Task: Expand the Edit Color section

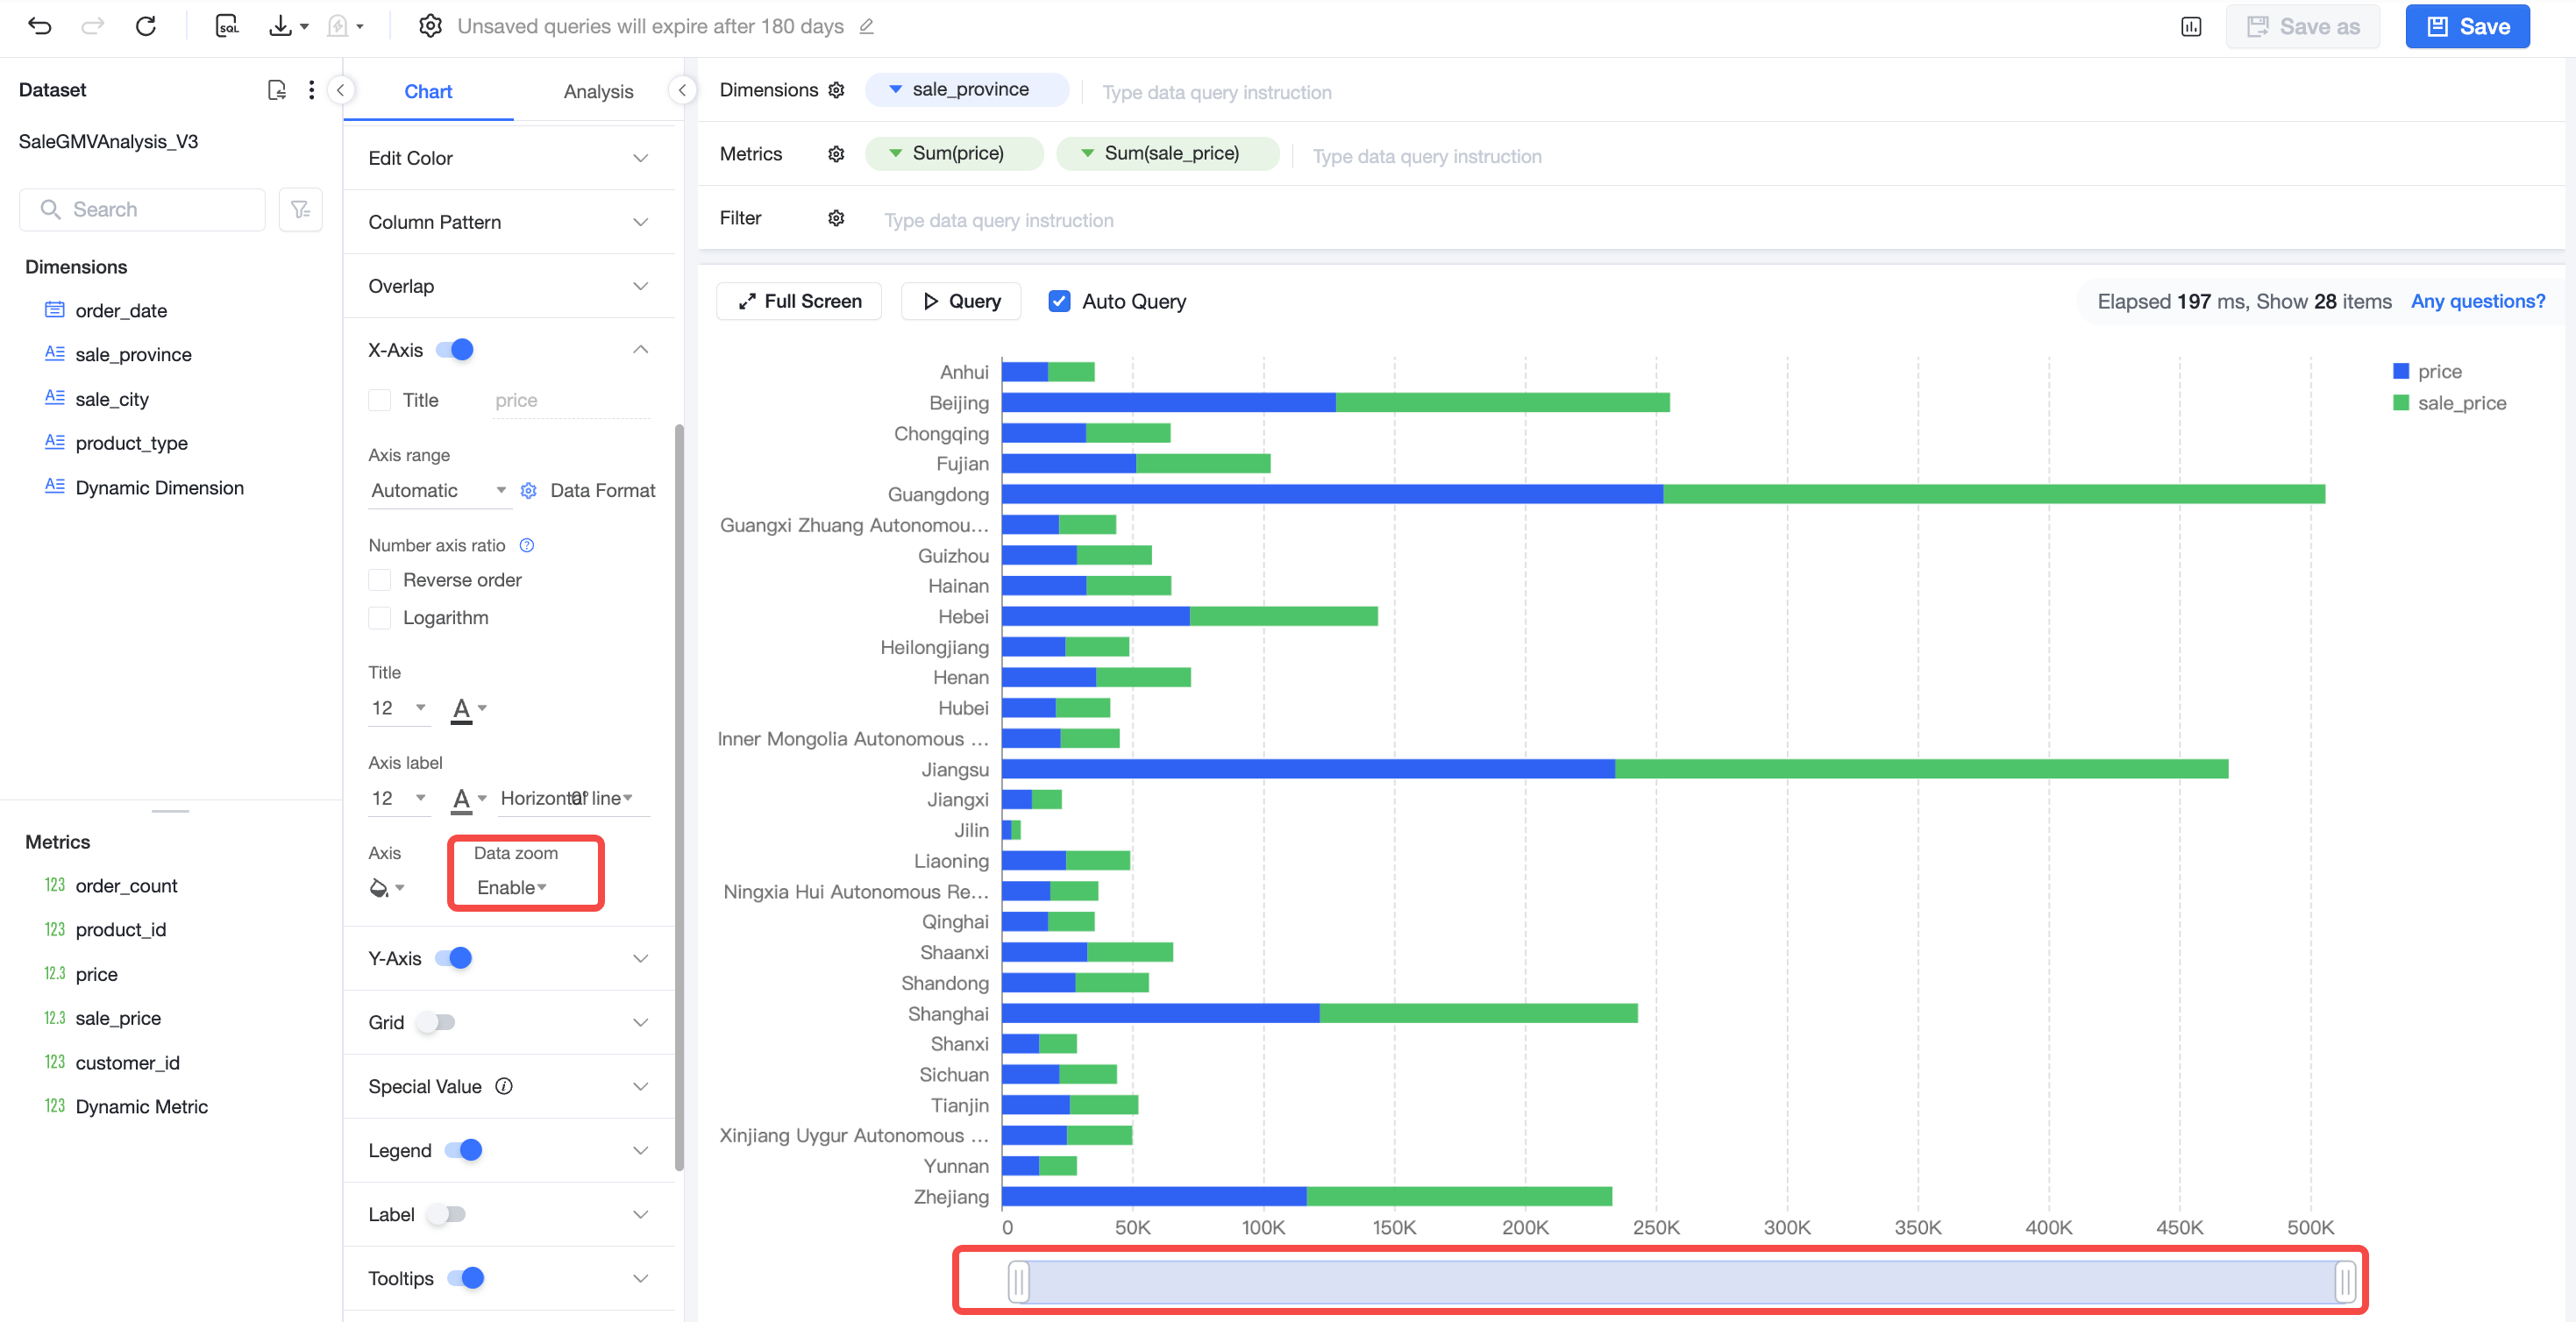Action: pyautogui.click(x=509, y=158)
